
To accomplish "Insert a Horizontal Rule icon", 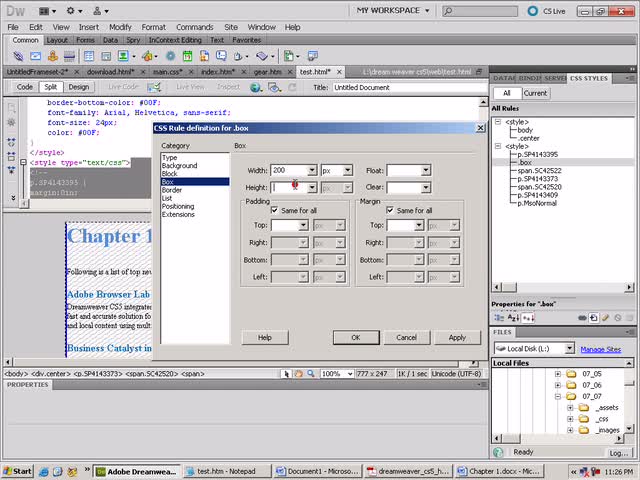I will click(x=69, y=56).
